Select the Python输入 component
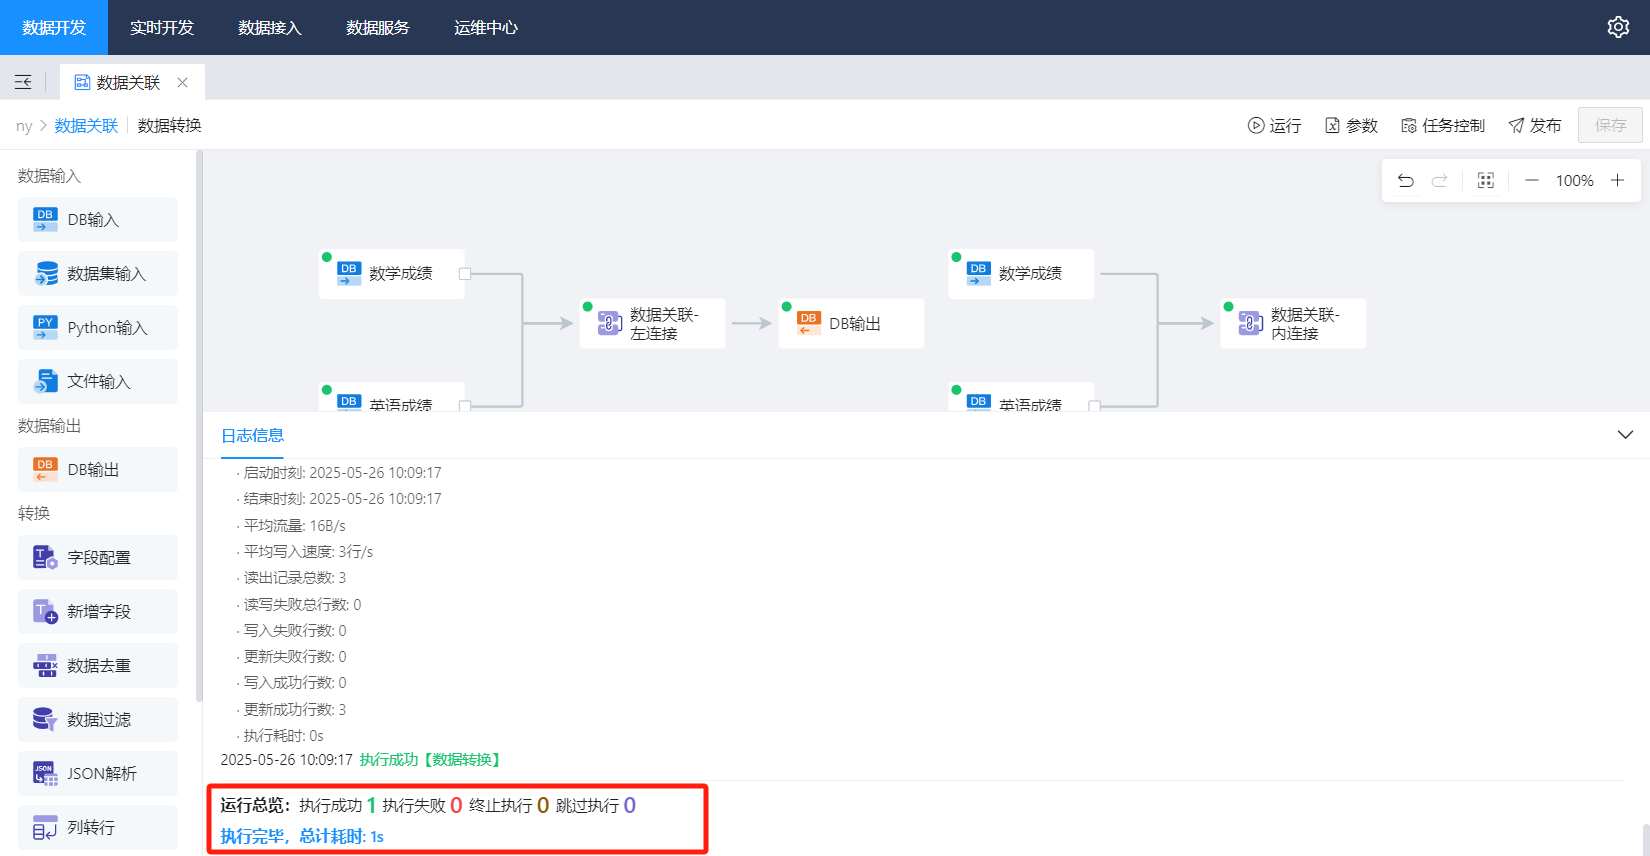Screen dimensions: 1650x856 pyautogui.click(x=98, y=328)
